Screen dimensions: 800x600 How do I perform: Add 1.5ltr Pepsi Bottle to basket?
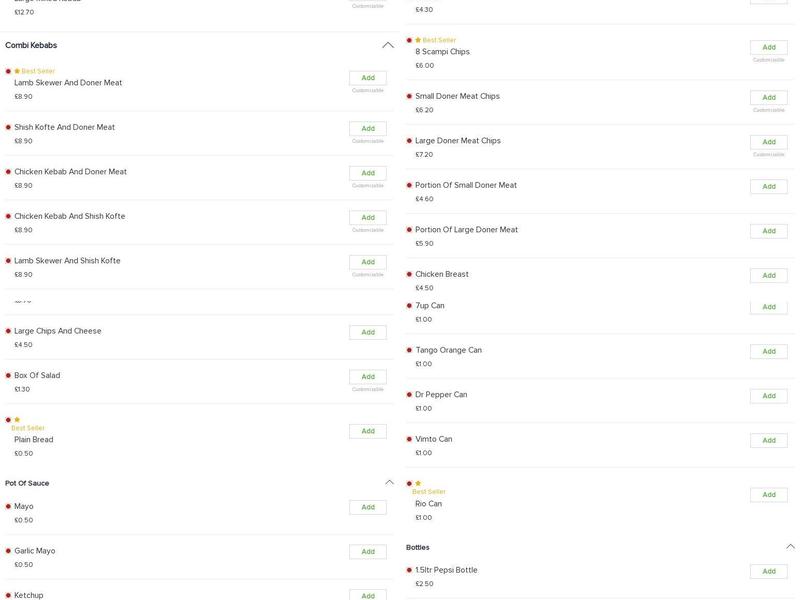coord(768,572)
